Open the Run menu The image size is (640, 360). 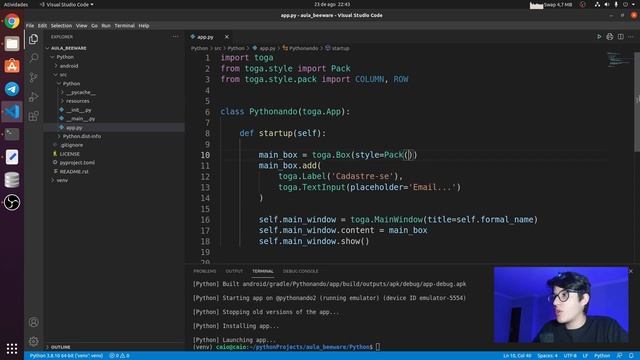point(106,26)
